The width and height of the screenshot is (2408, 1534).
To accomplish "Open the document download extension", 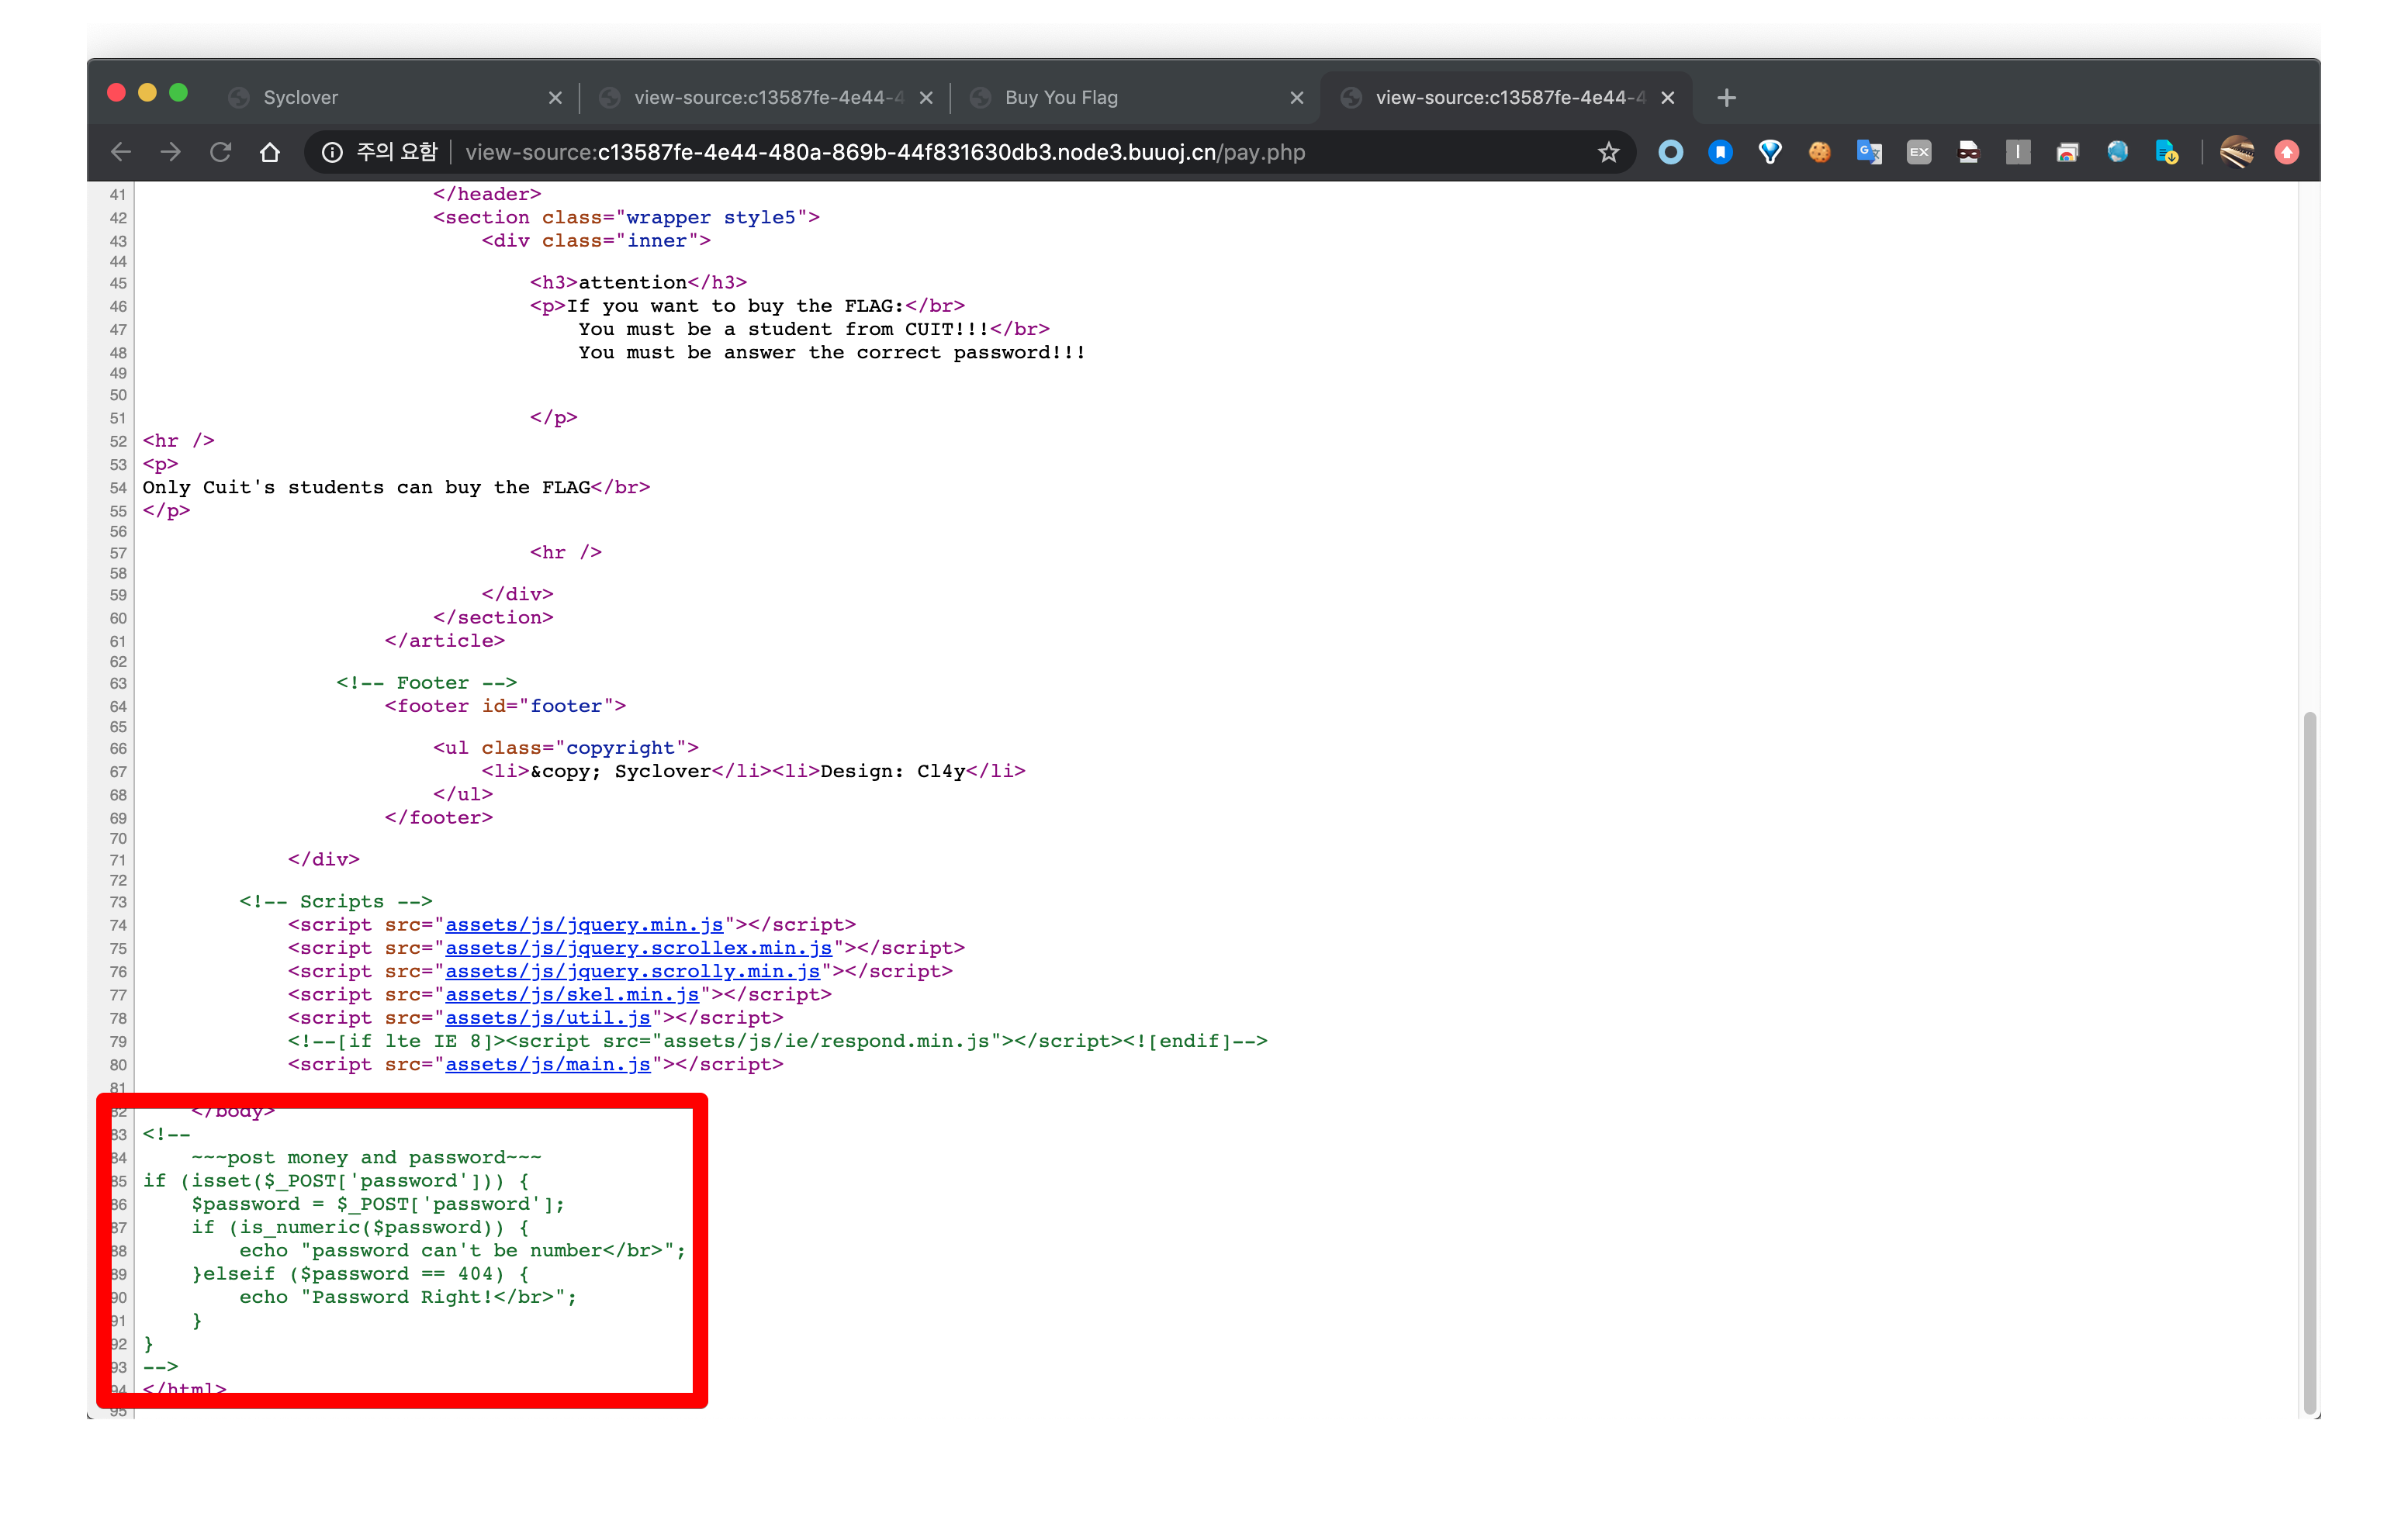I will coord(2166,152).
